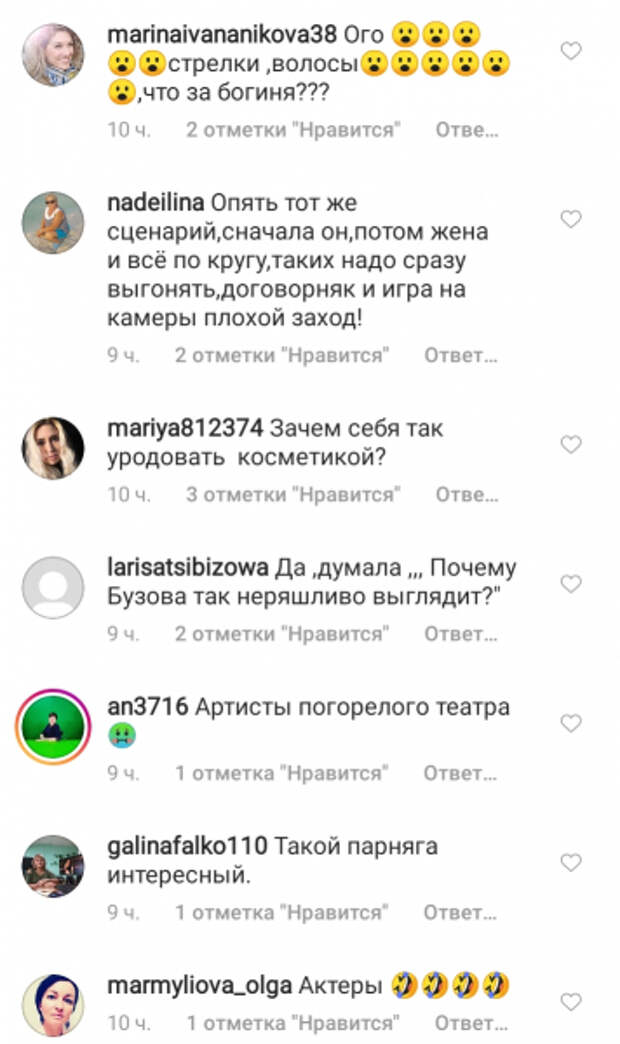Like the comment by marinaivananikova38
This screenshot has width=620, height=1044.
571,51
